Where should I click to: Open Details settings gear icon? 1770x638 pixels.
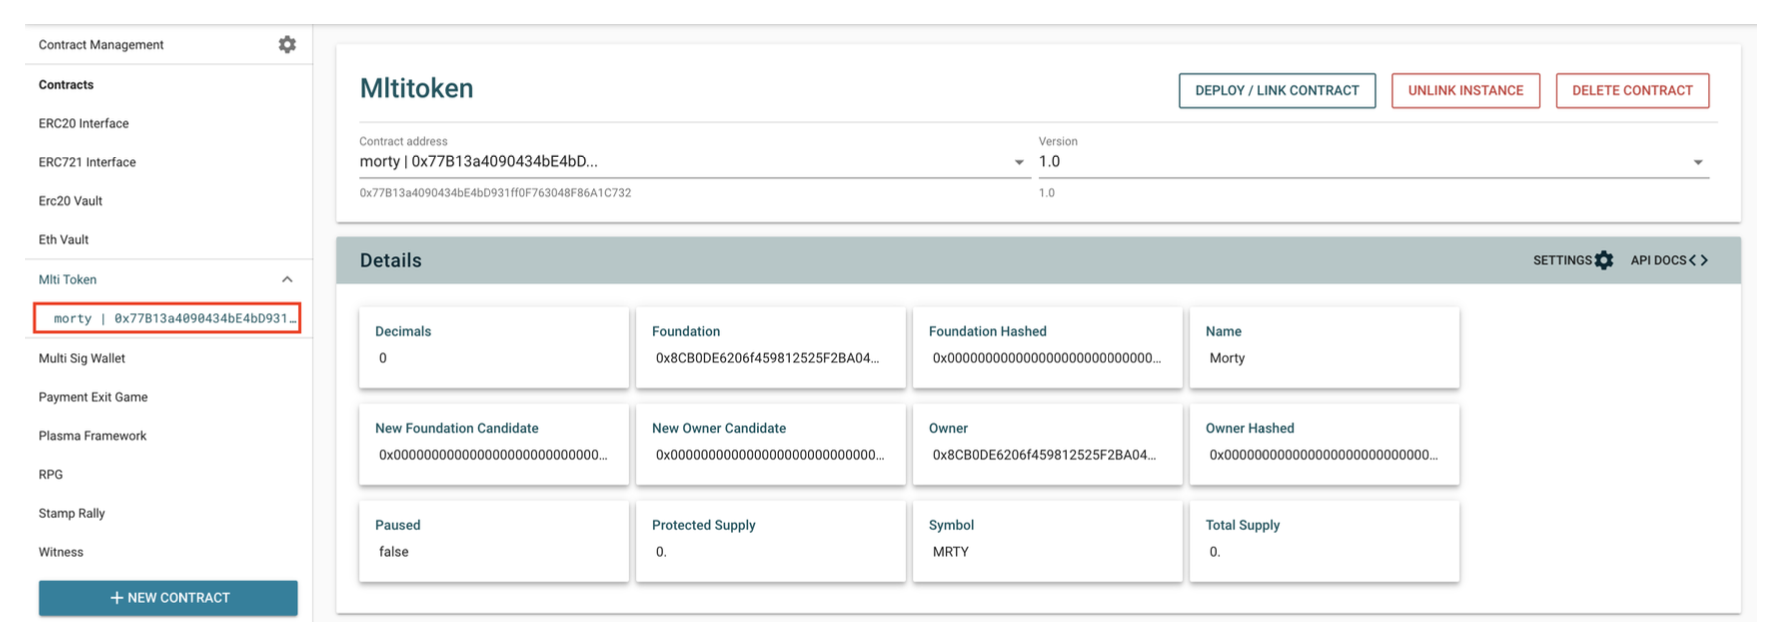click(1604, 260)
